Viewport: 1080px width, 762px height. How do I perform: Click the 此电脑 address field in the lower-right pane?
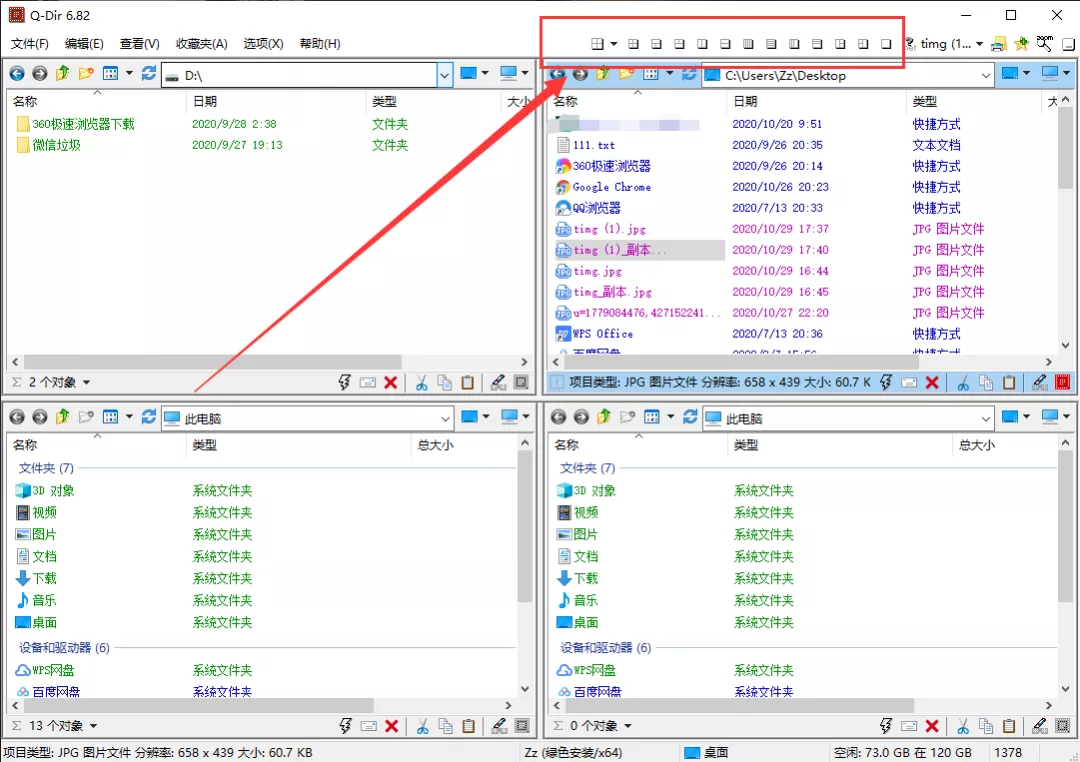[x=849, y=418]
